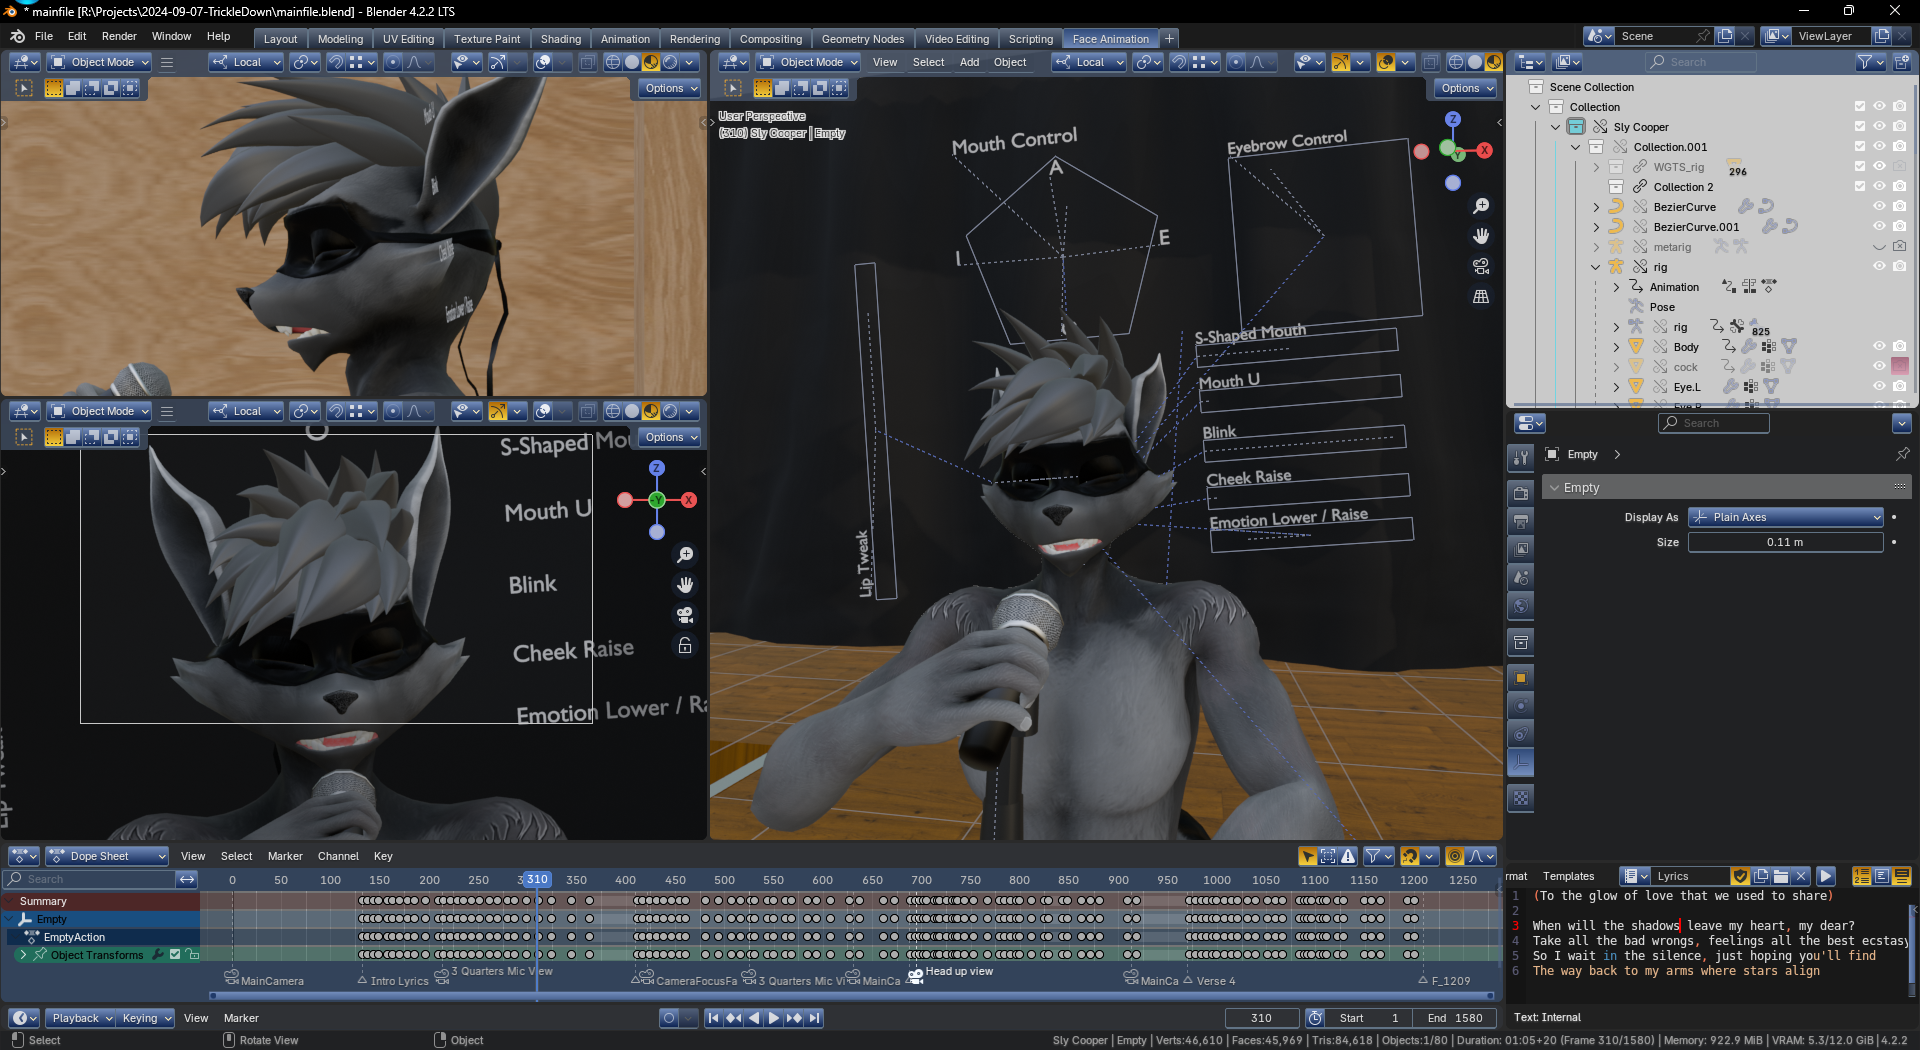Click Options button in the main viewport
Viewport: 1920px width, 1050px height.
click(x=1467, y=88)
